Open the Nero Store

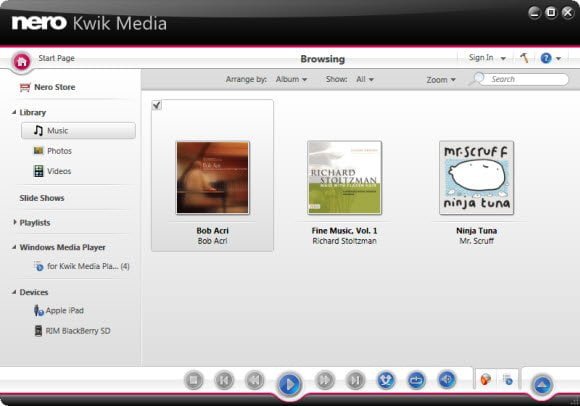47,87
